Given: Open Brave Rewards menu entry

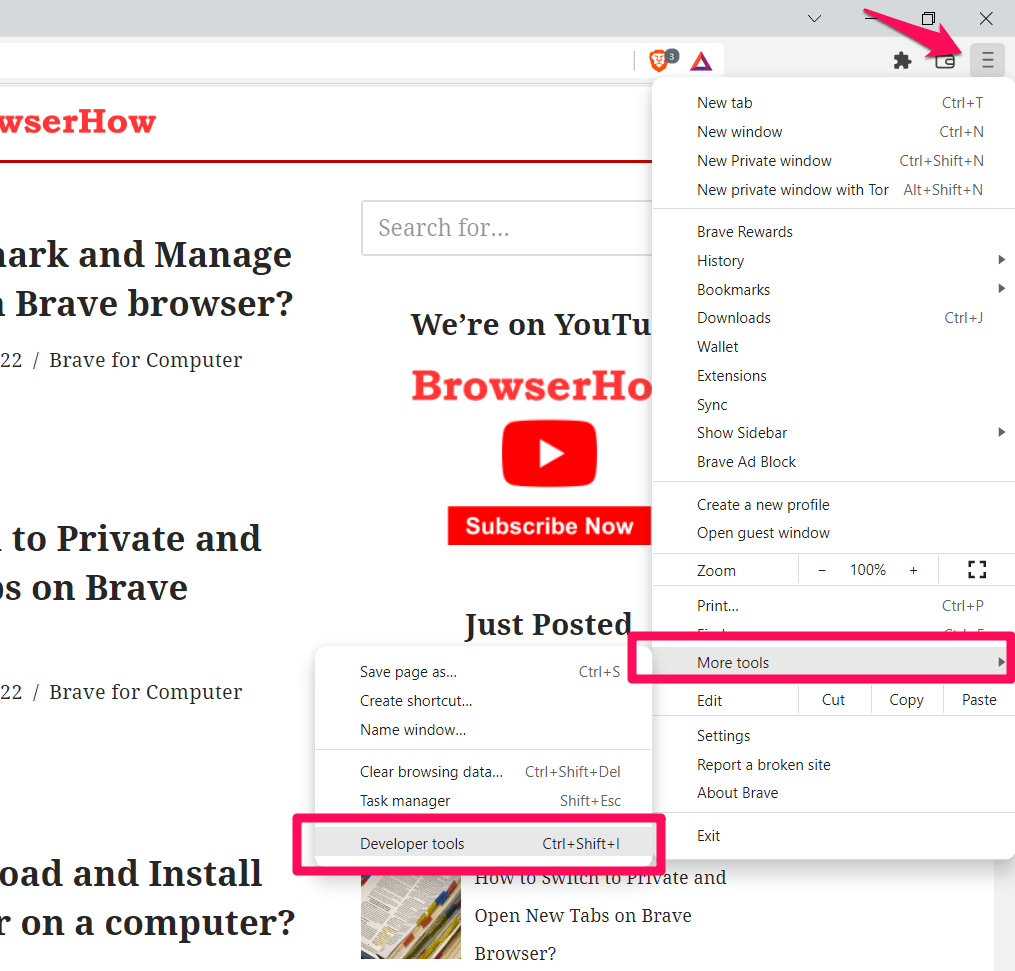Looking at the screenshot, I should tap(834, 232).
